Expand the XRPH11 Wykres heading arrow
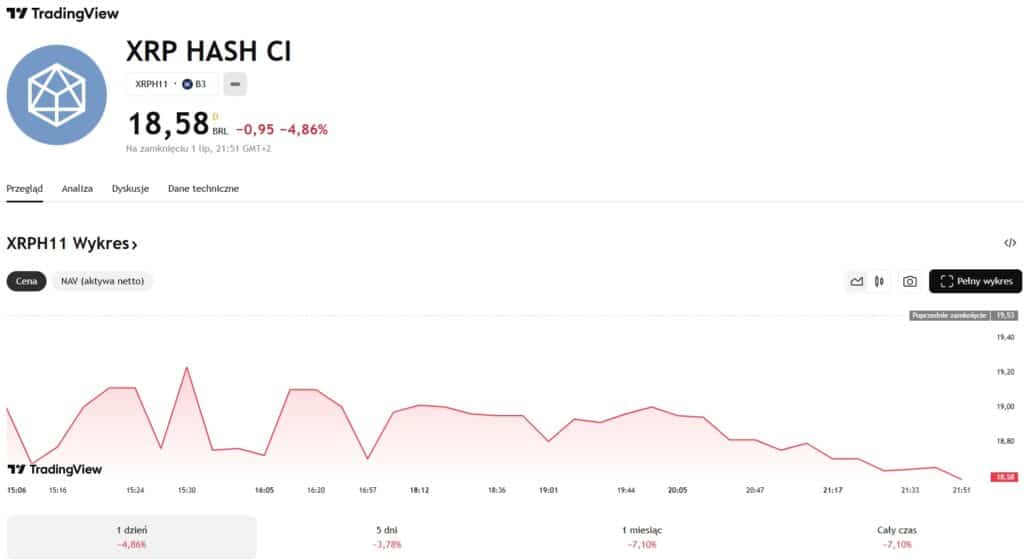This screenshot has height=559, width=1024. [134, 244]
